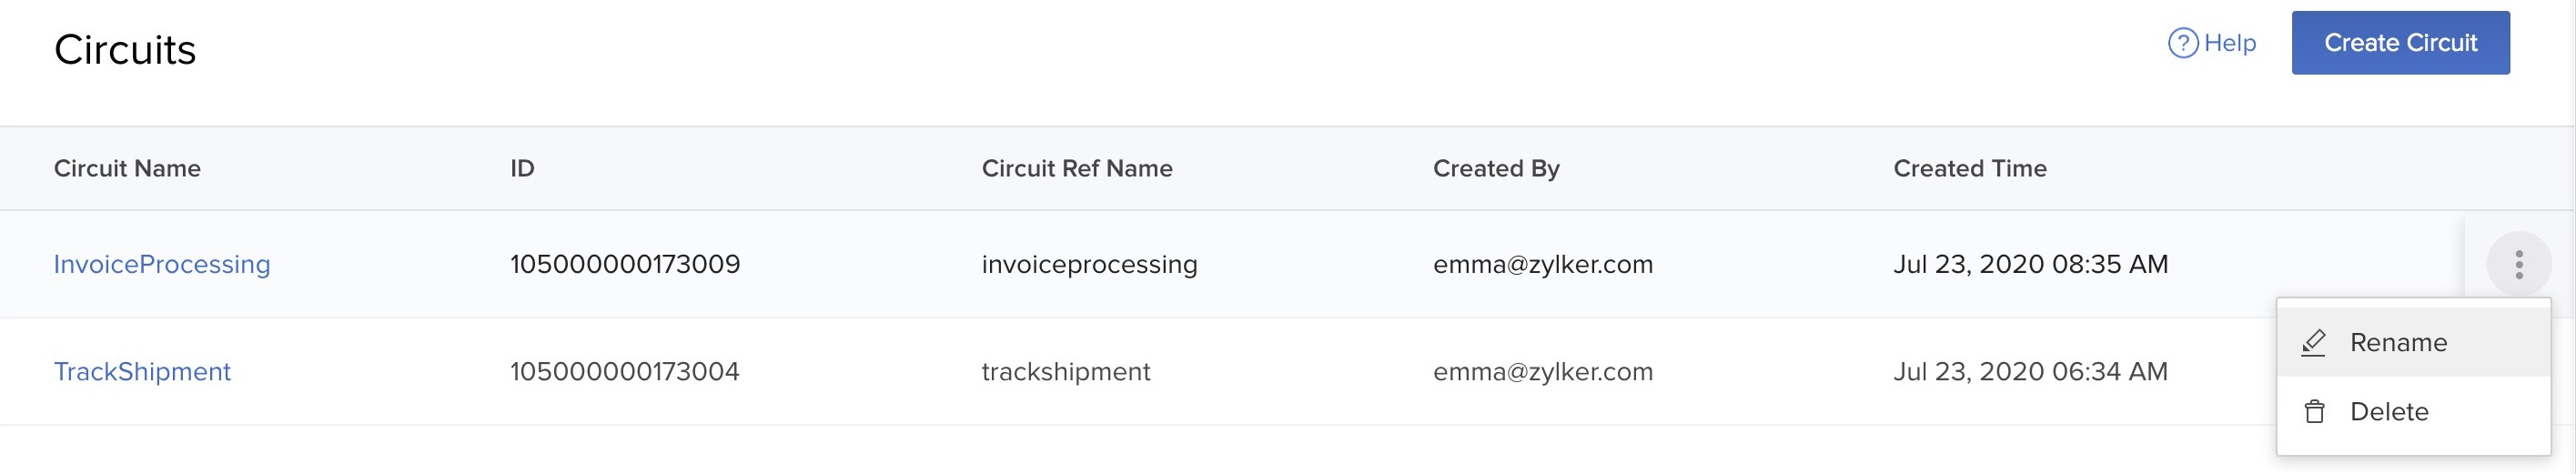Click the Help question mark icon
This screenshot has height=474, width=2576.
2182,43
